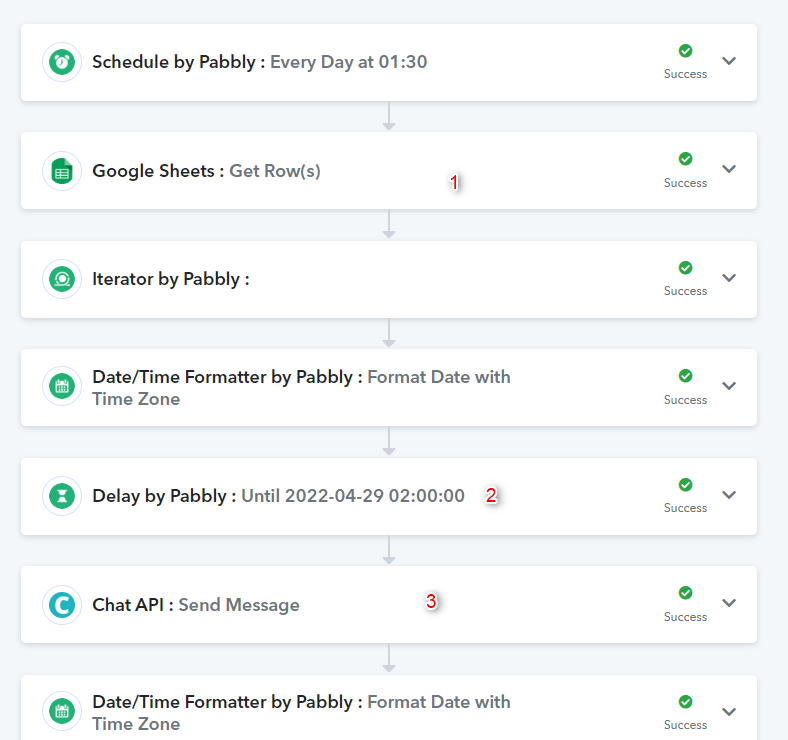The image size is (788, 740).
Task: Open the Chat API : Send Message title
Action: [195, 605]
